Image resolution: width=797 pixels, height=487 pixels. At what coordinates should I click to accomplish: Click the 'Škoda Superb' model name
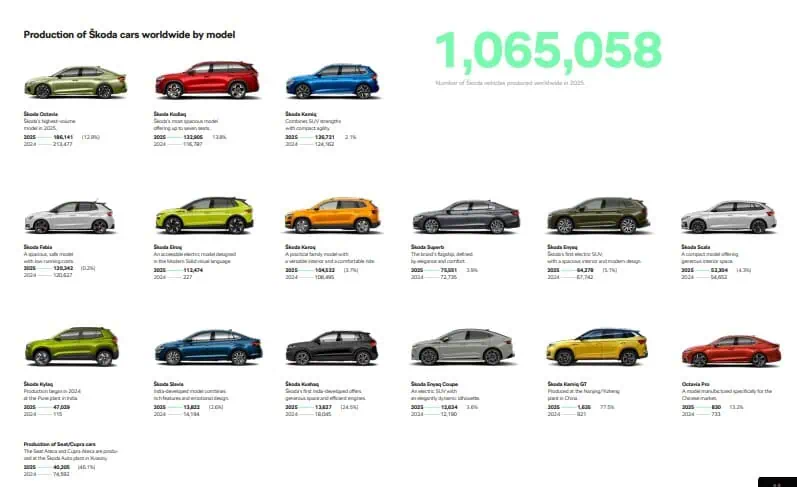pyautogui.click(x=427, y=247)
